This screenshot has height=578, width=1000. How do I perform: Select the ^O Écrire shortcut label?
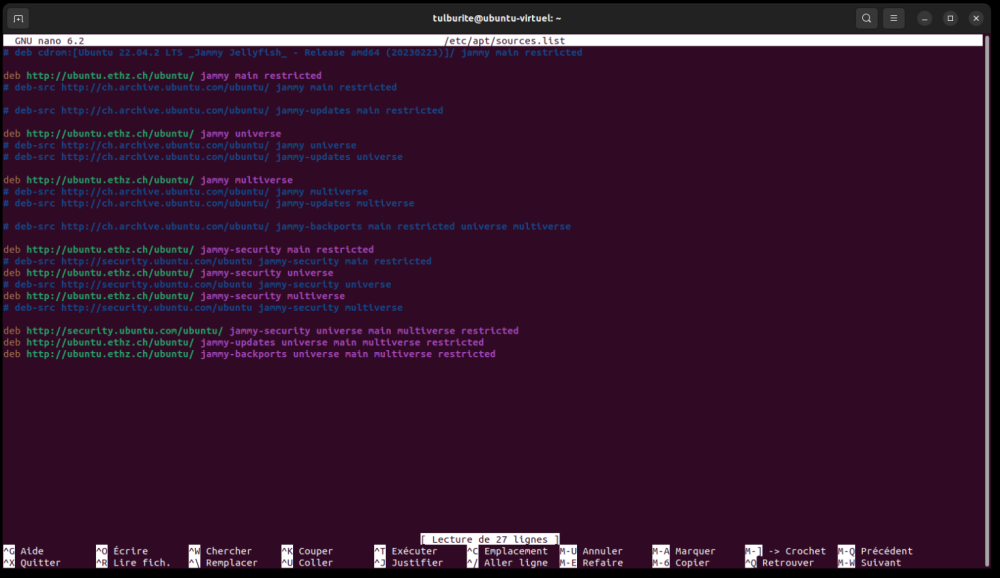tap(122, 551)
